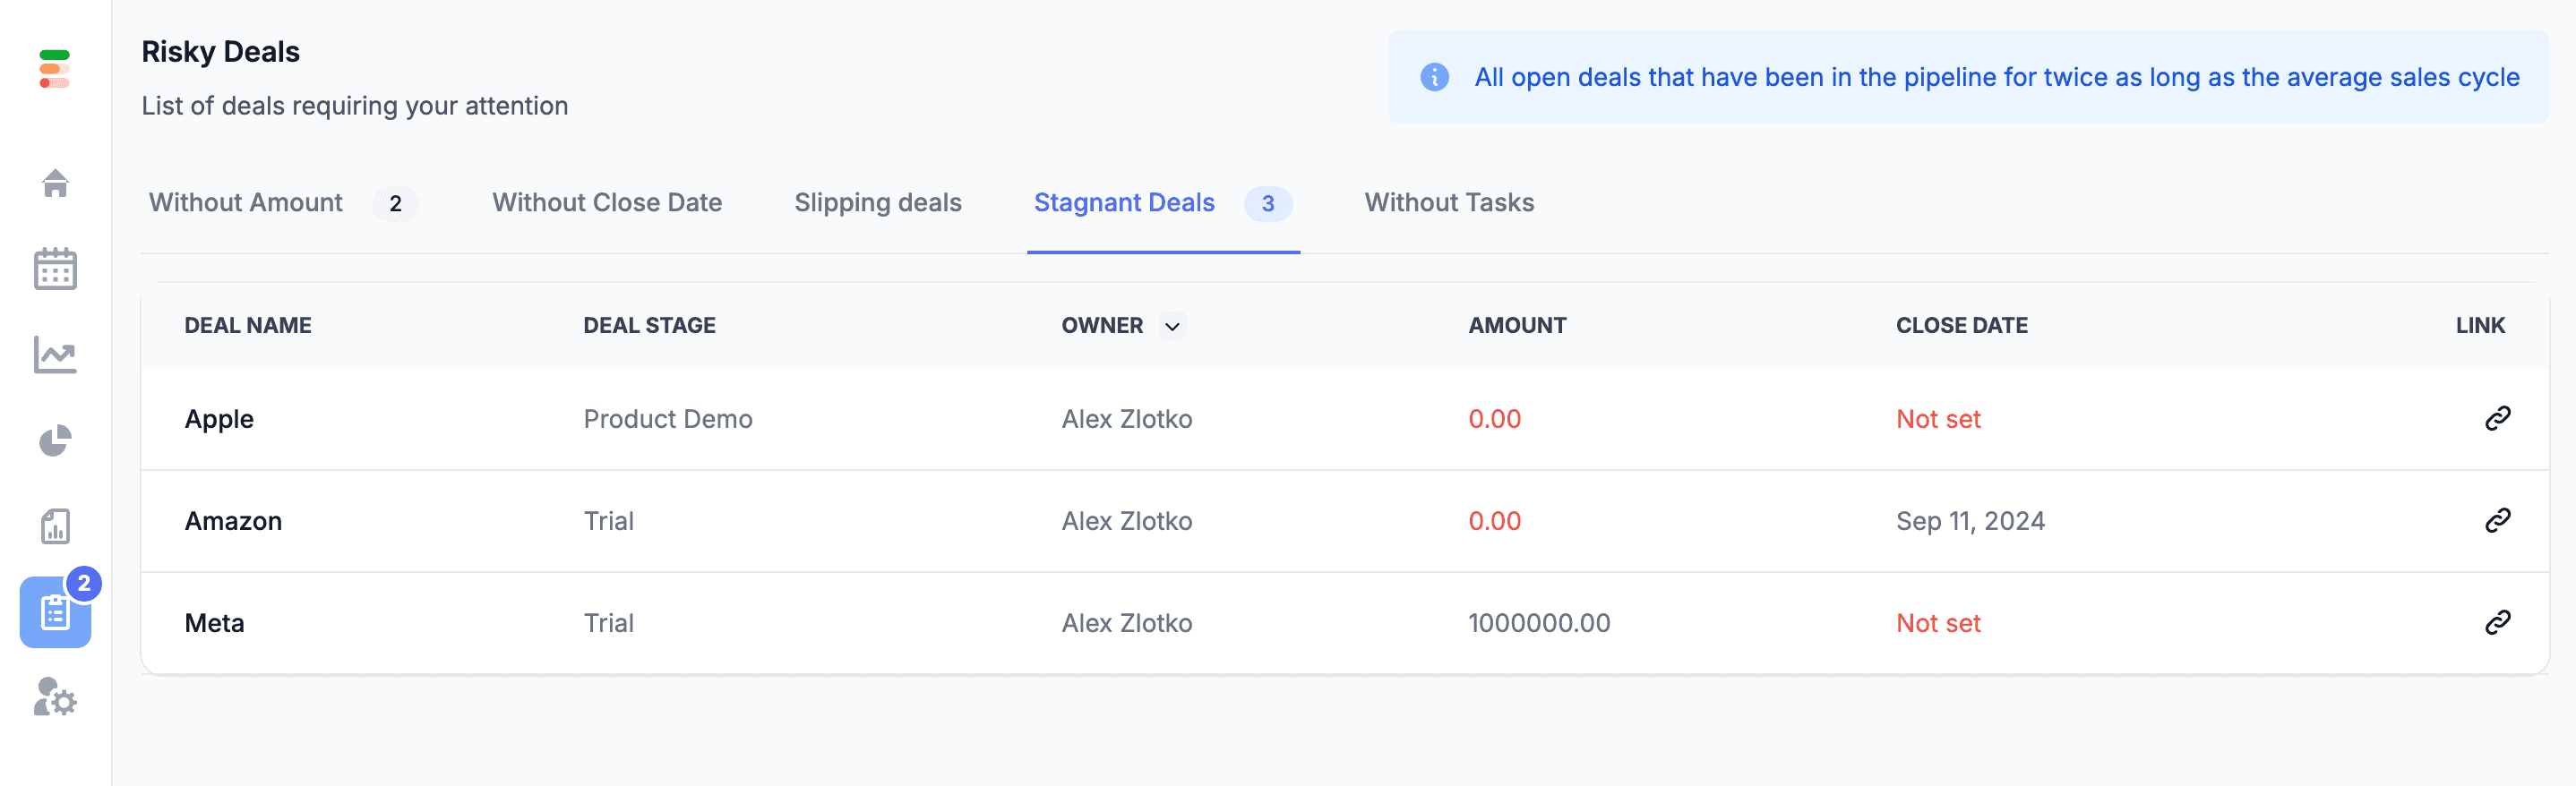
Task: Open the pie chart icon in sidebar
Action: tap(55, 441)
